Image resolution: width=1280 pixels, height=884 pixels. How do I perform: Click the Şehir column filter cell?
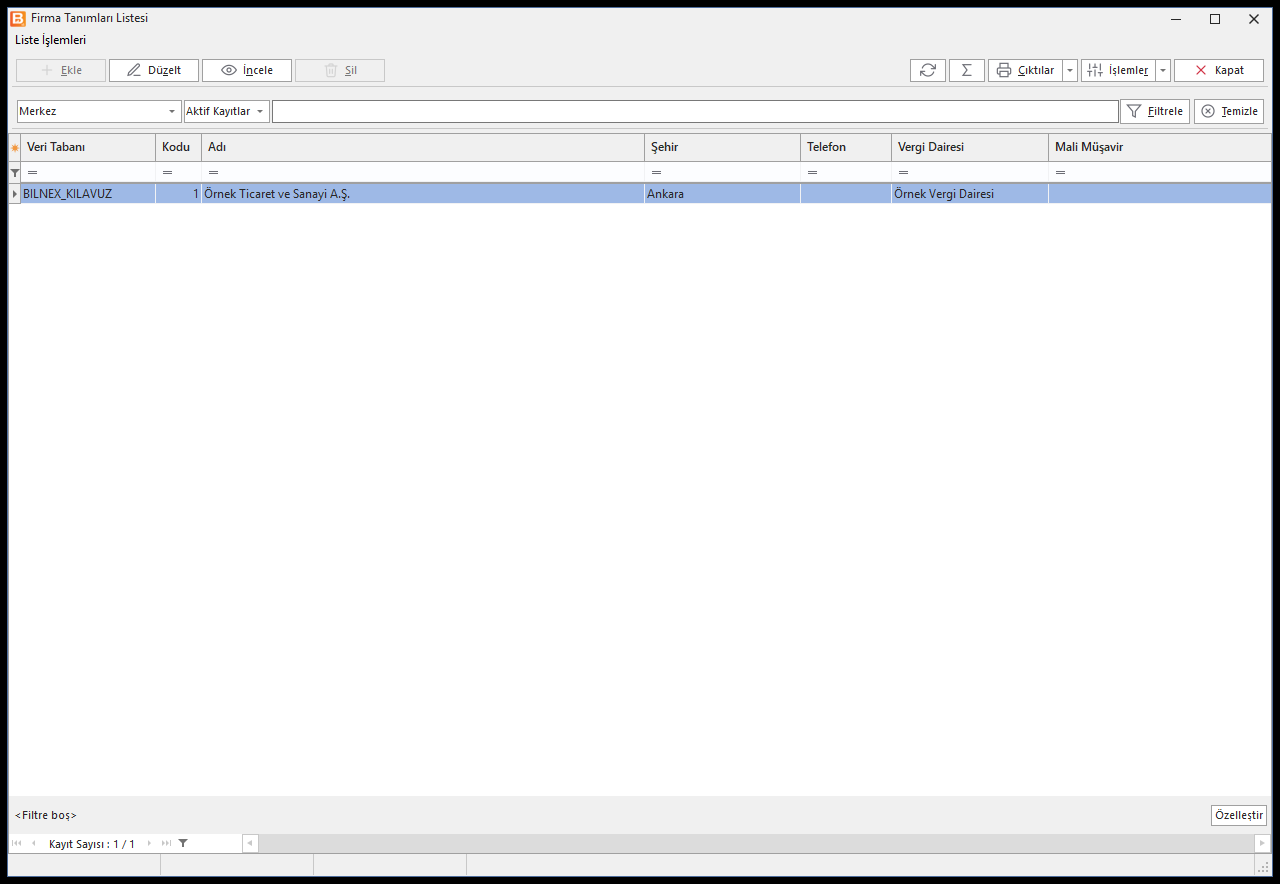click(722, 173)
